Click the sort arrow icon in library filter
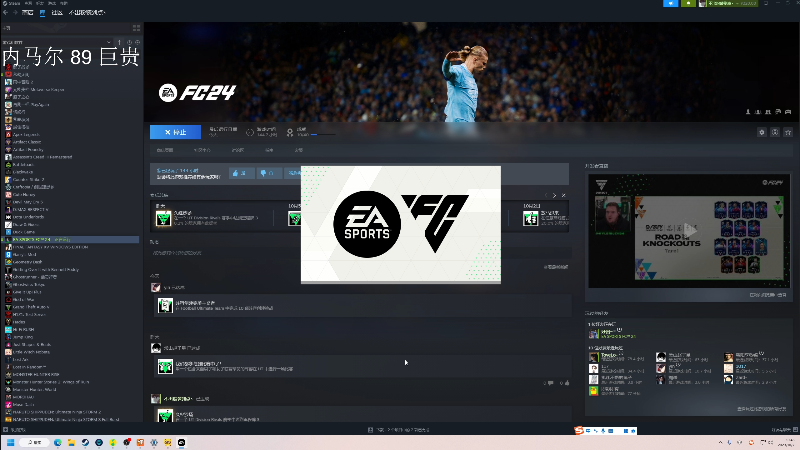The width and height of the screenshot is (800, 450). (x=119, y=42)
